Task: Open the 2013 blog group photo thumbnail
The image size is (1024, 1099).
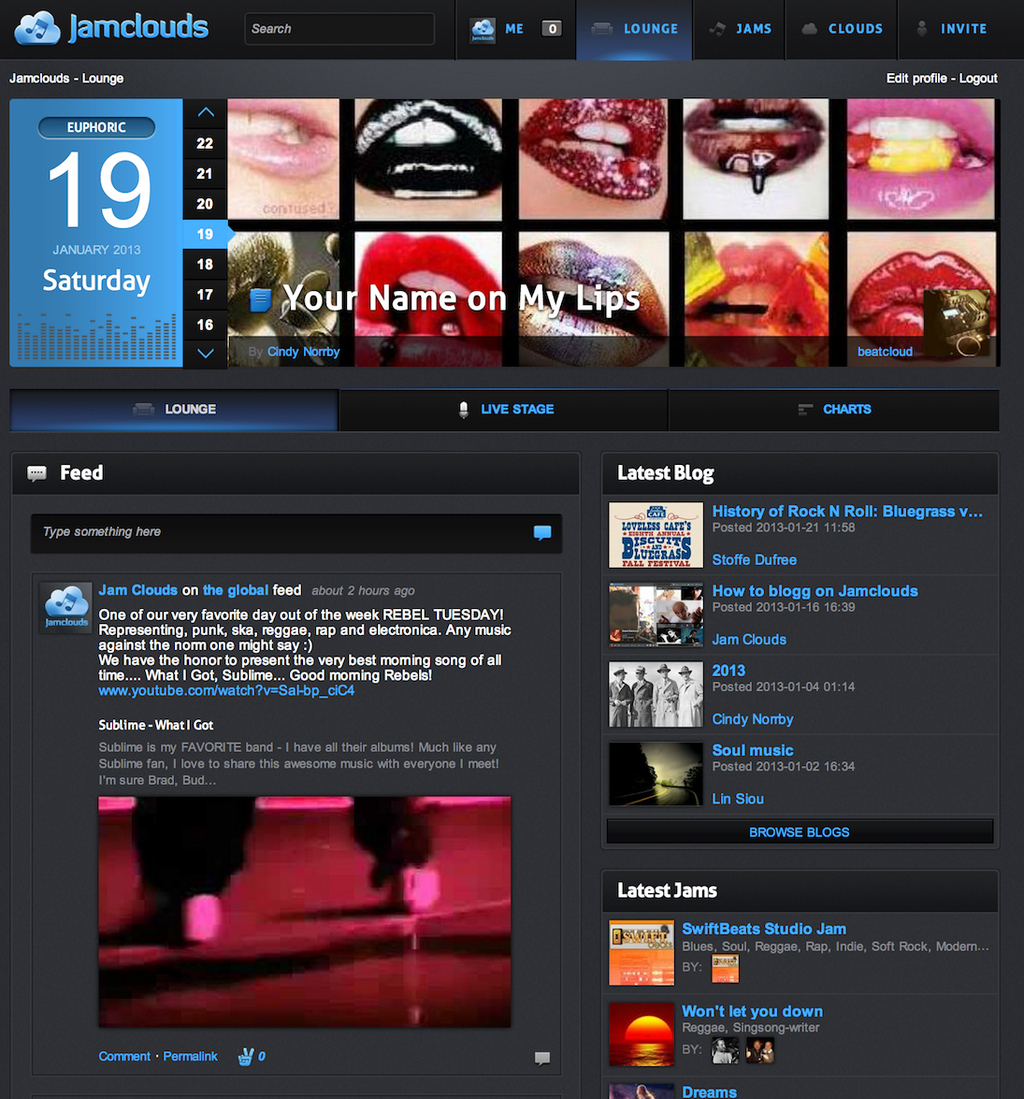Action: (655, 694)
